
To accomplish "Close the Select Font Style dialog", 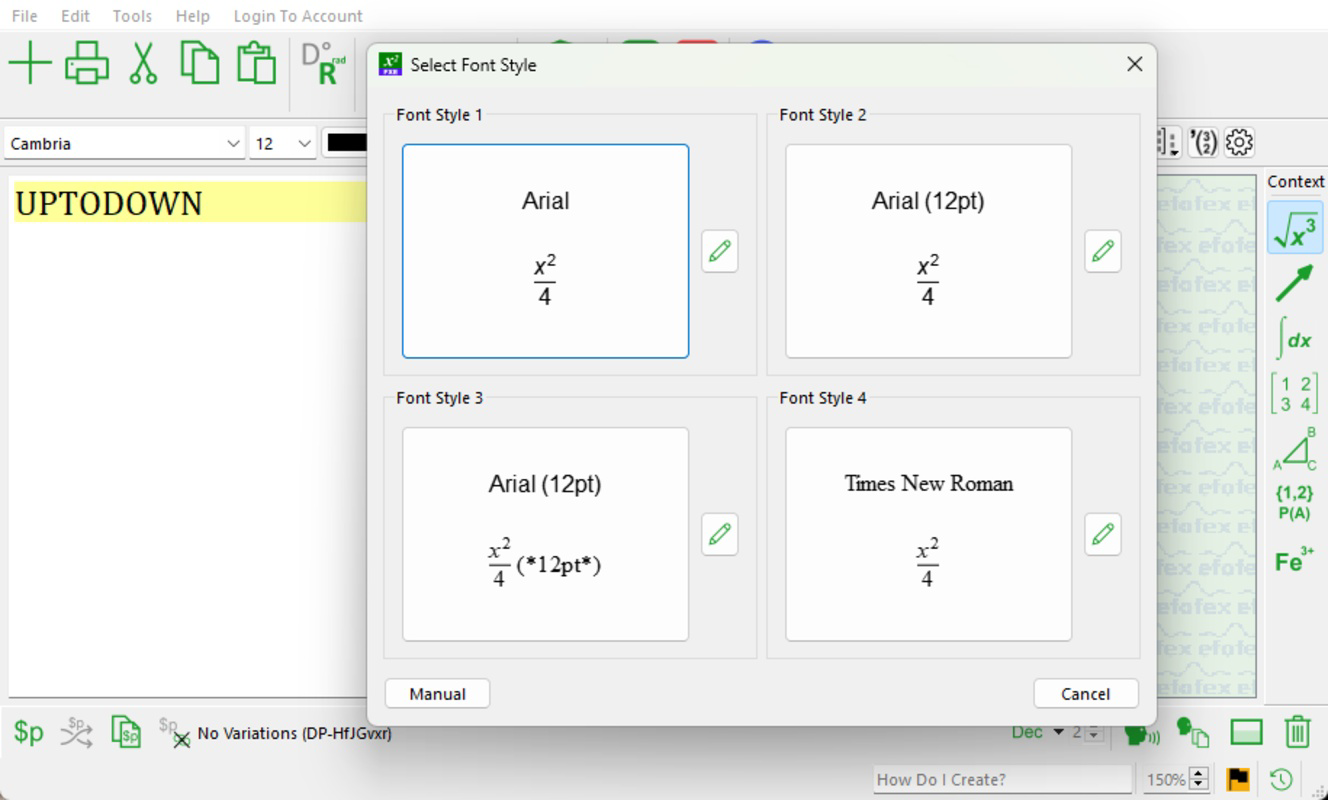I will [1134, 64].
